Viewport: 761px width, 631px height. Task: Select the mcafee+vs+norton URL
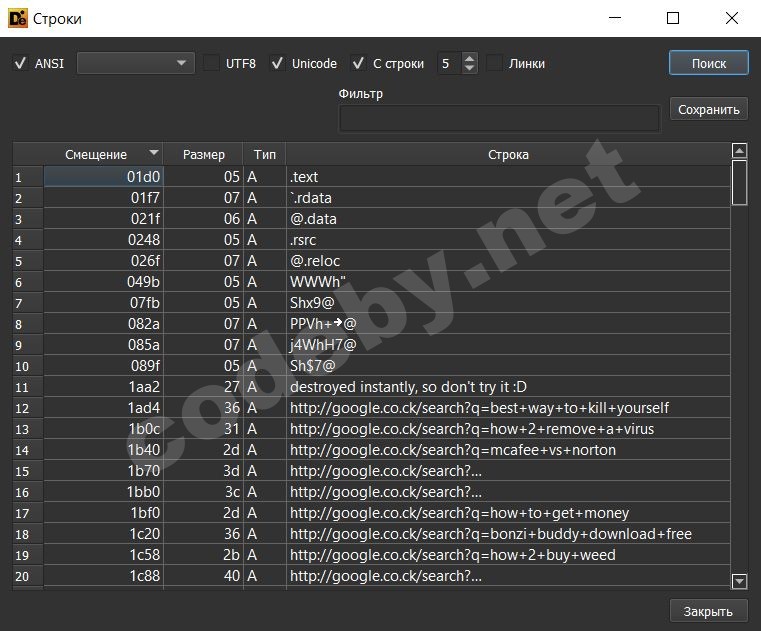click(508, 450)
